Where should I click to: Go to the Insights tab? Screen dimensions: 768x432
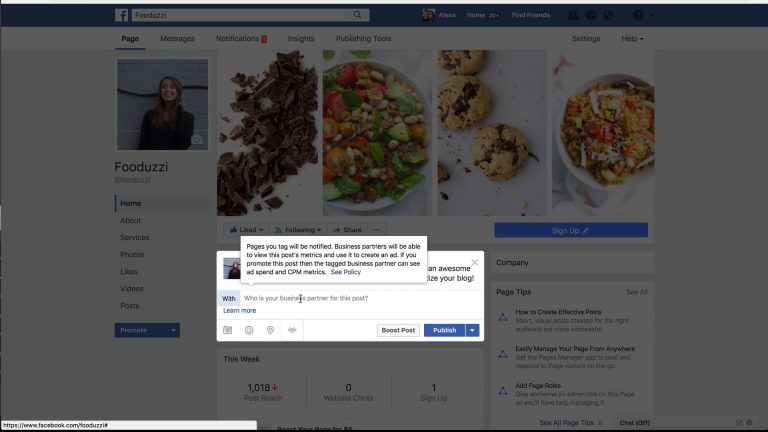pyautogui.click(x=301, y=38)
